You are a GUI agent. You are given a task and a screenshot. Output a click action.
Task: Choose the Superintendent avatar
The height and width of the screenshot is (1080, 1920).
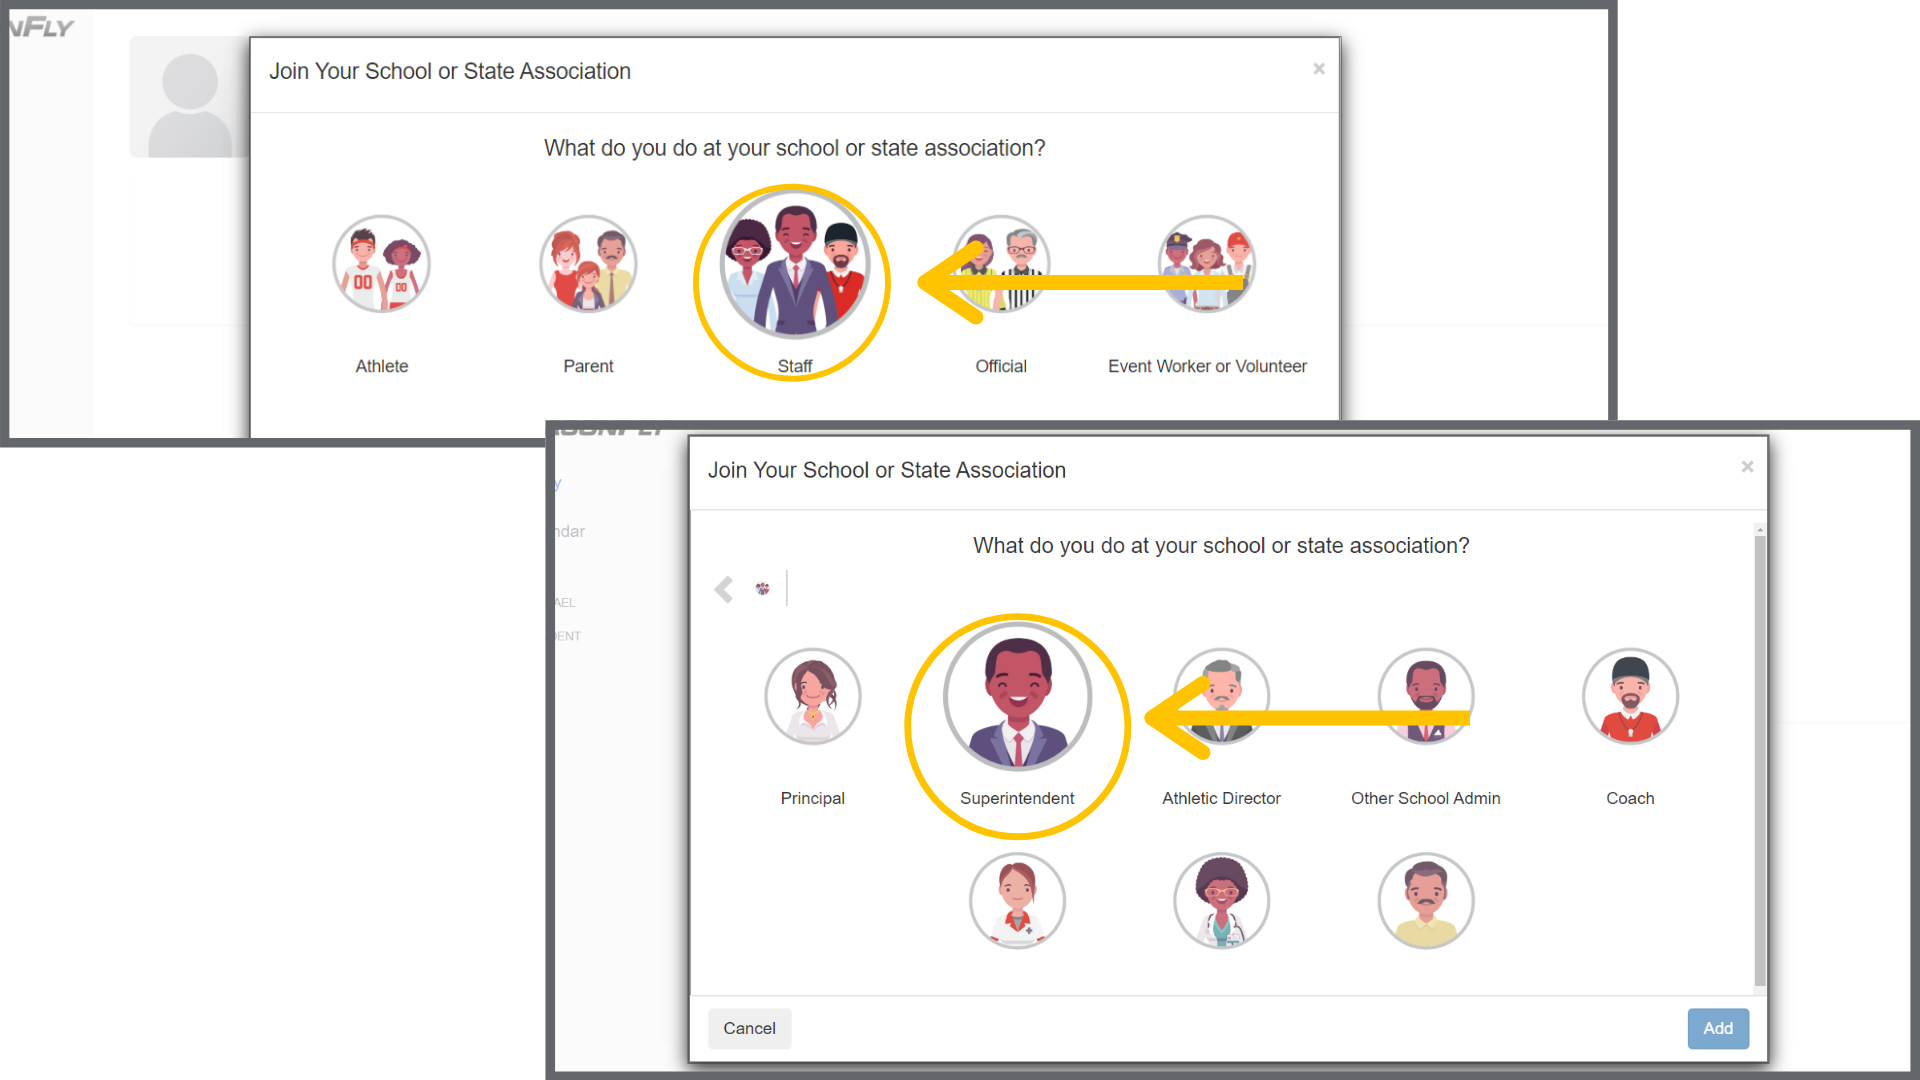(x=1018, y=697)
